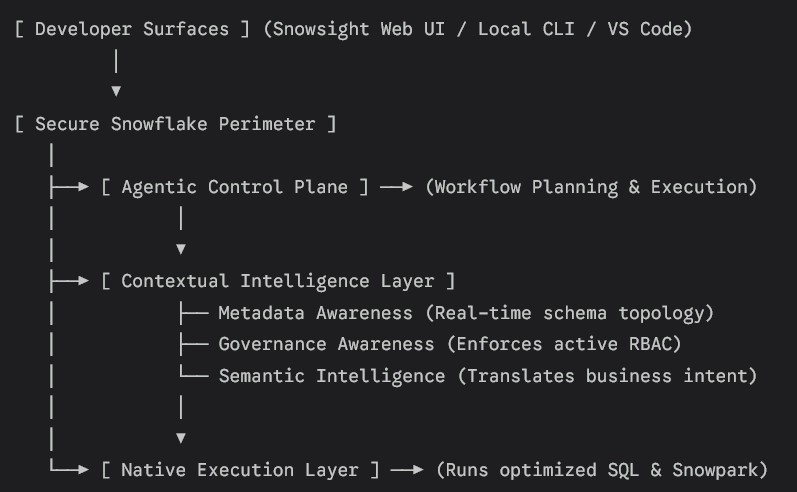797x492 pixels.
Task: Click the down arrow above Native Execution Layer
Action: 181,438
